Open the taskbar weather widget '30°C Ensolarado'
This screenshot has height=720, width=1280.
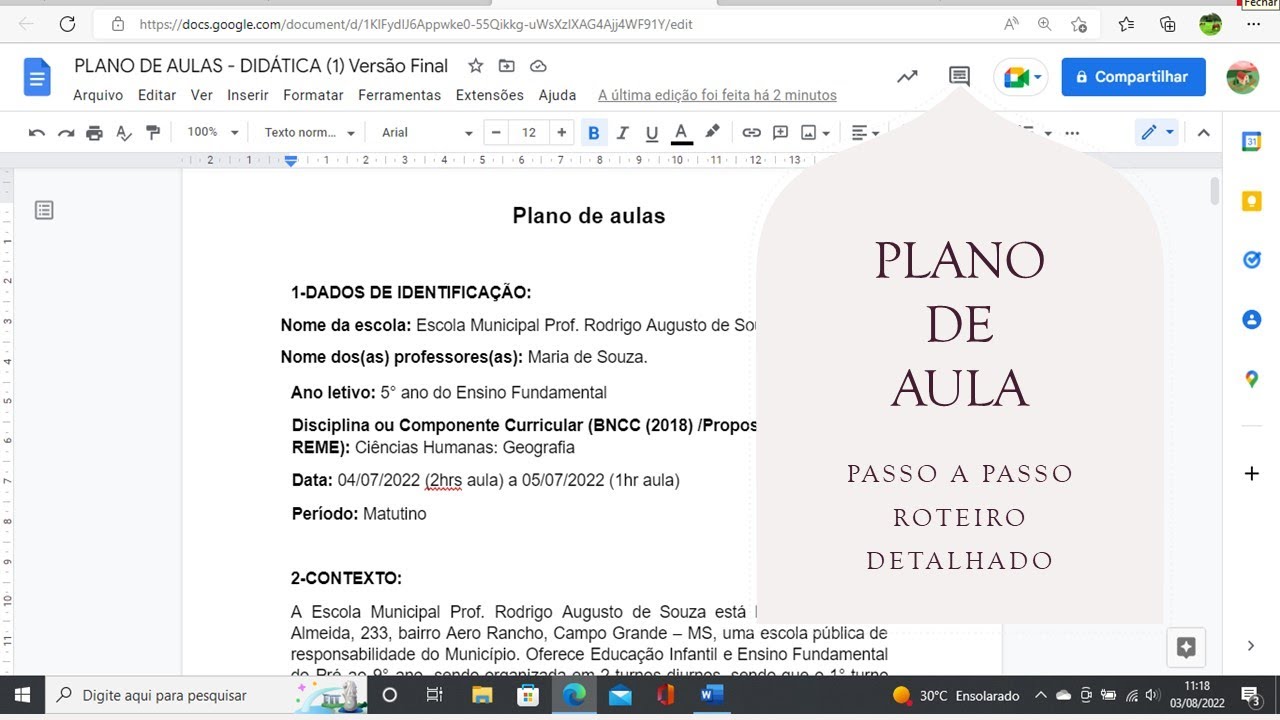click(x=956, y=695)
